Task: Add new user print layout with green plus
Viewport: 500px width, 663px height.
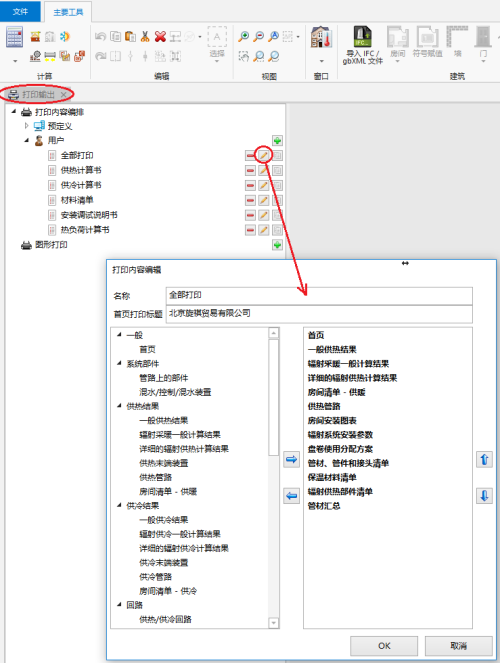Action: point(277,140)
